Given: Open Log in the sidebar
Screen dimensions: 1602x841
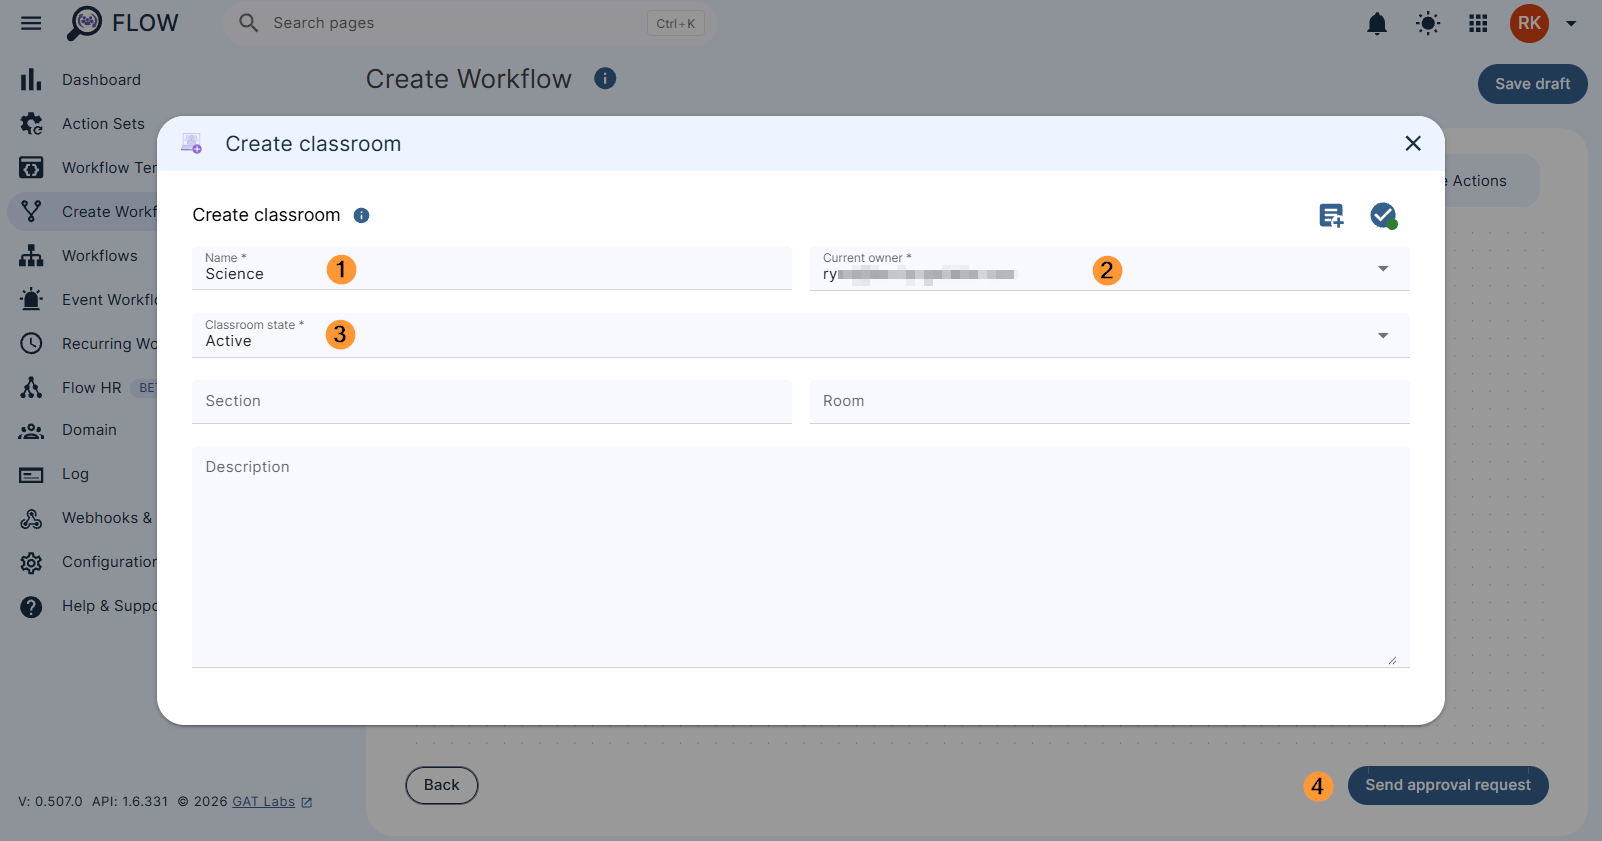Looking at the screenshot, I should coord(75,474).
